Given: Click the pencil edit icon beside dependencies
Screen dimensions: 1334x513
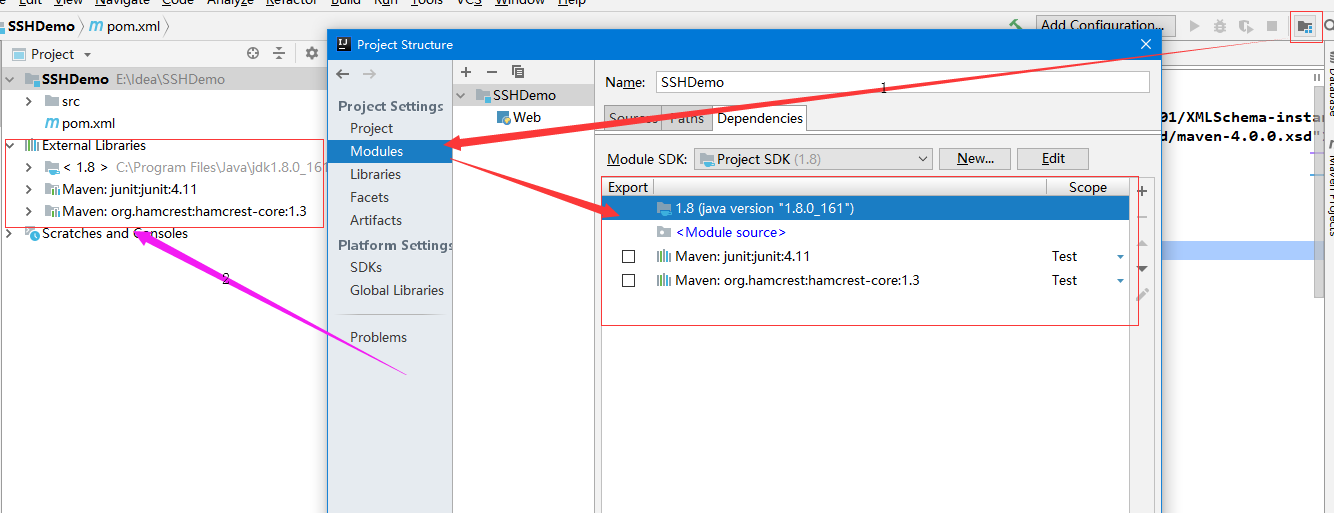Looking at the screenshot, I should (1142, 294).
